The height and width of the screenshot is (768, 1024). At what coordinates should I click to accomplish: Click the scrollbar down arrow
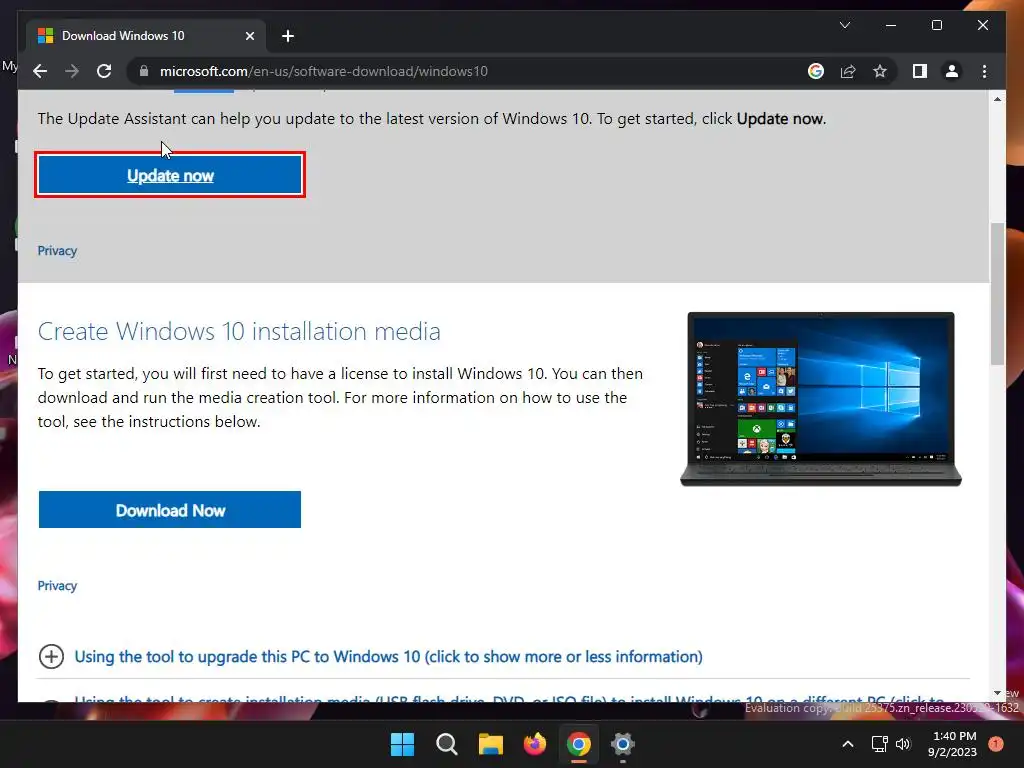tap(997, 693)
